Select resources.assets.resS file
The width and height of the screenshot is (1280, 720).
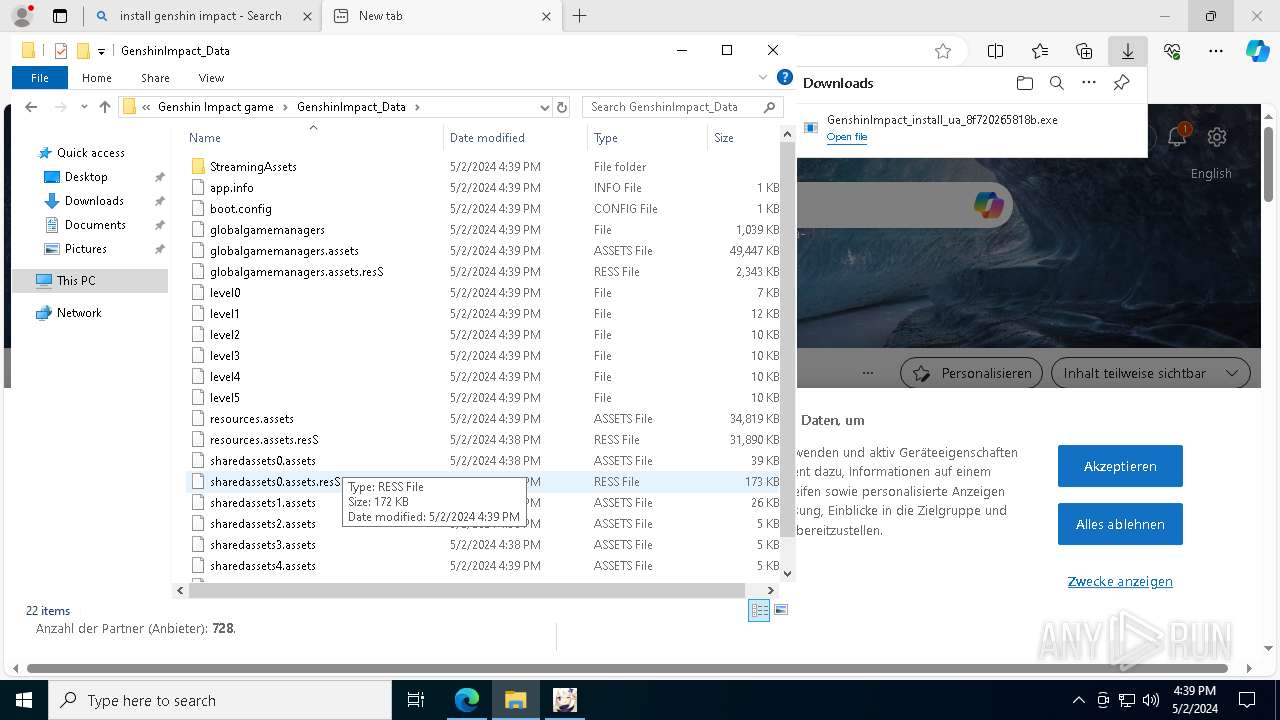click(264, 440)
